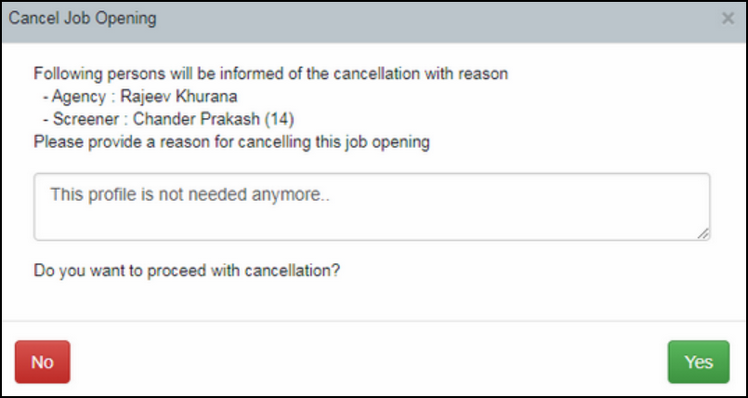Click the 'Do you want to proceed' question
Image resolution: width=748 pixels, height=398 pixels.
187,271
